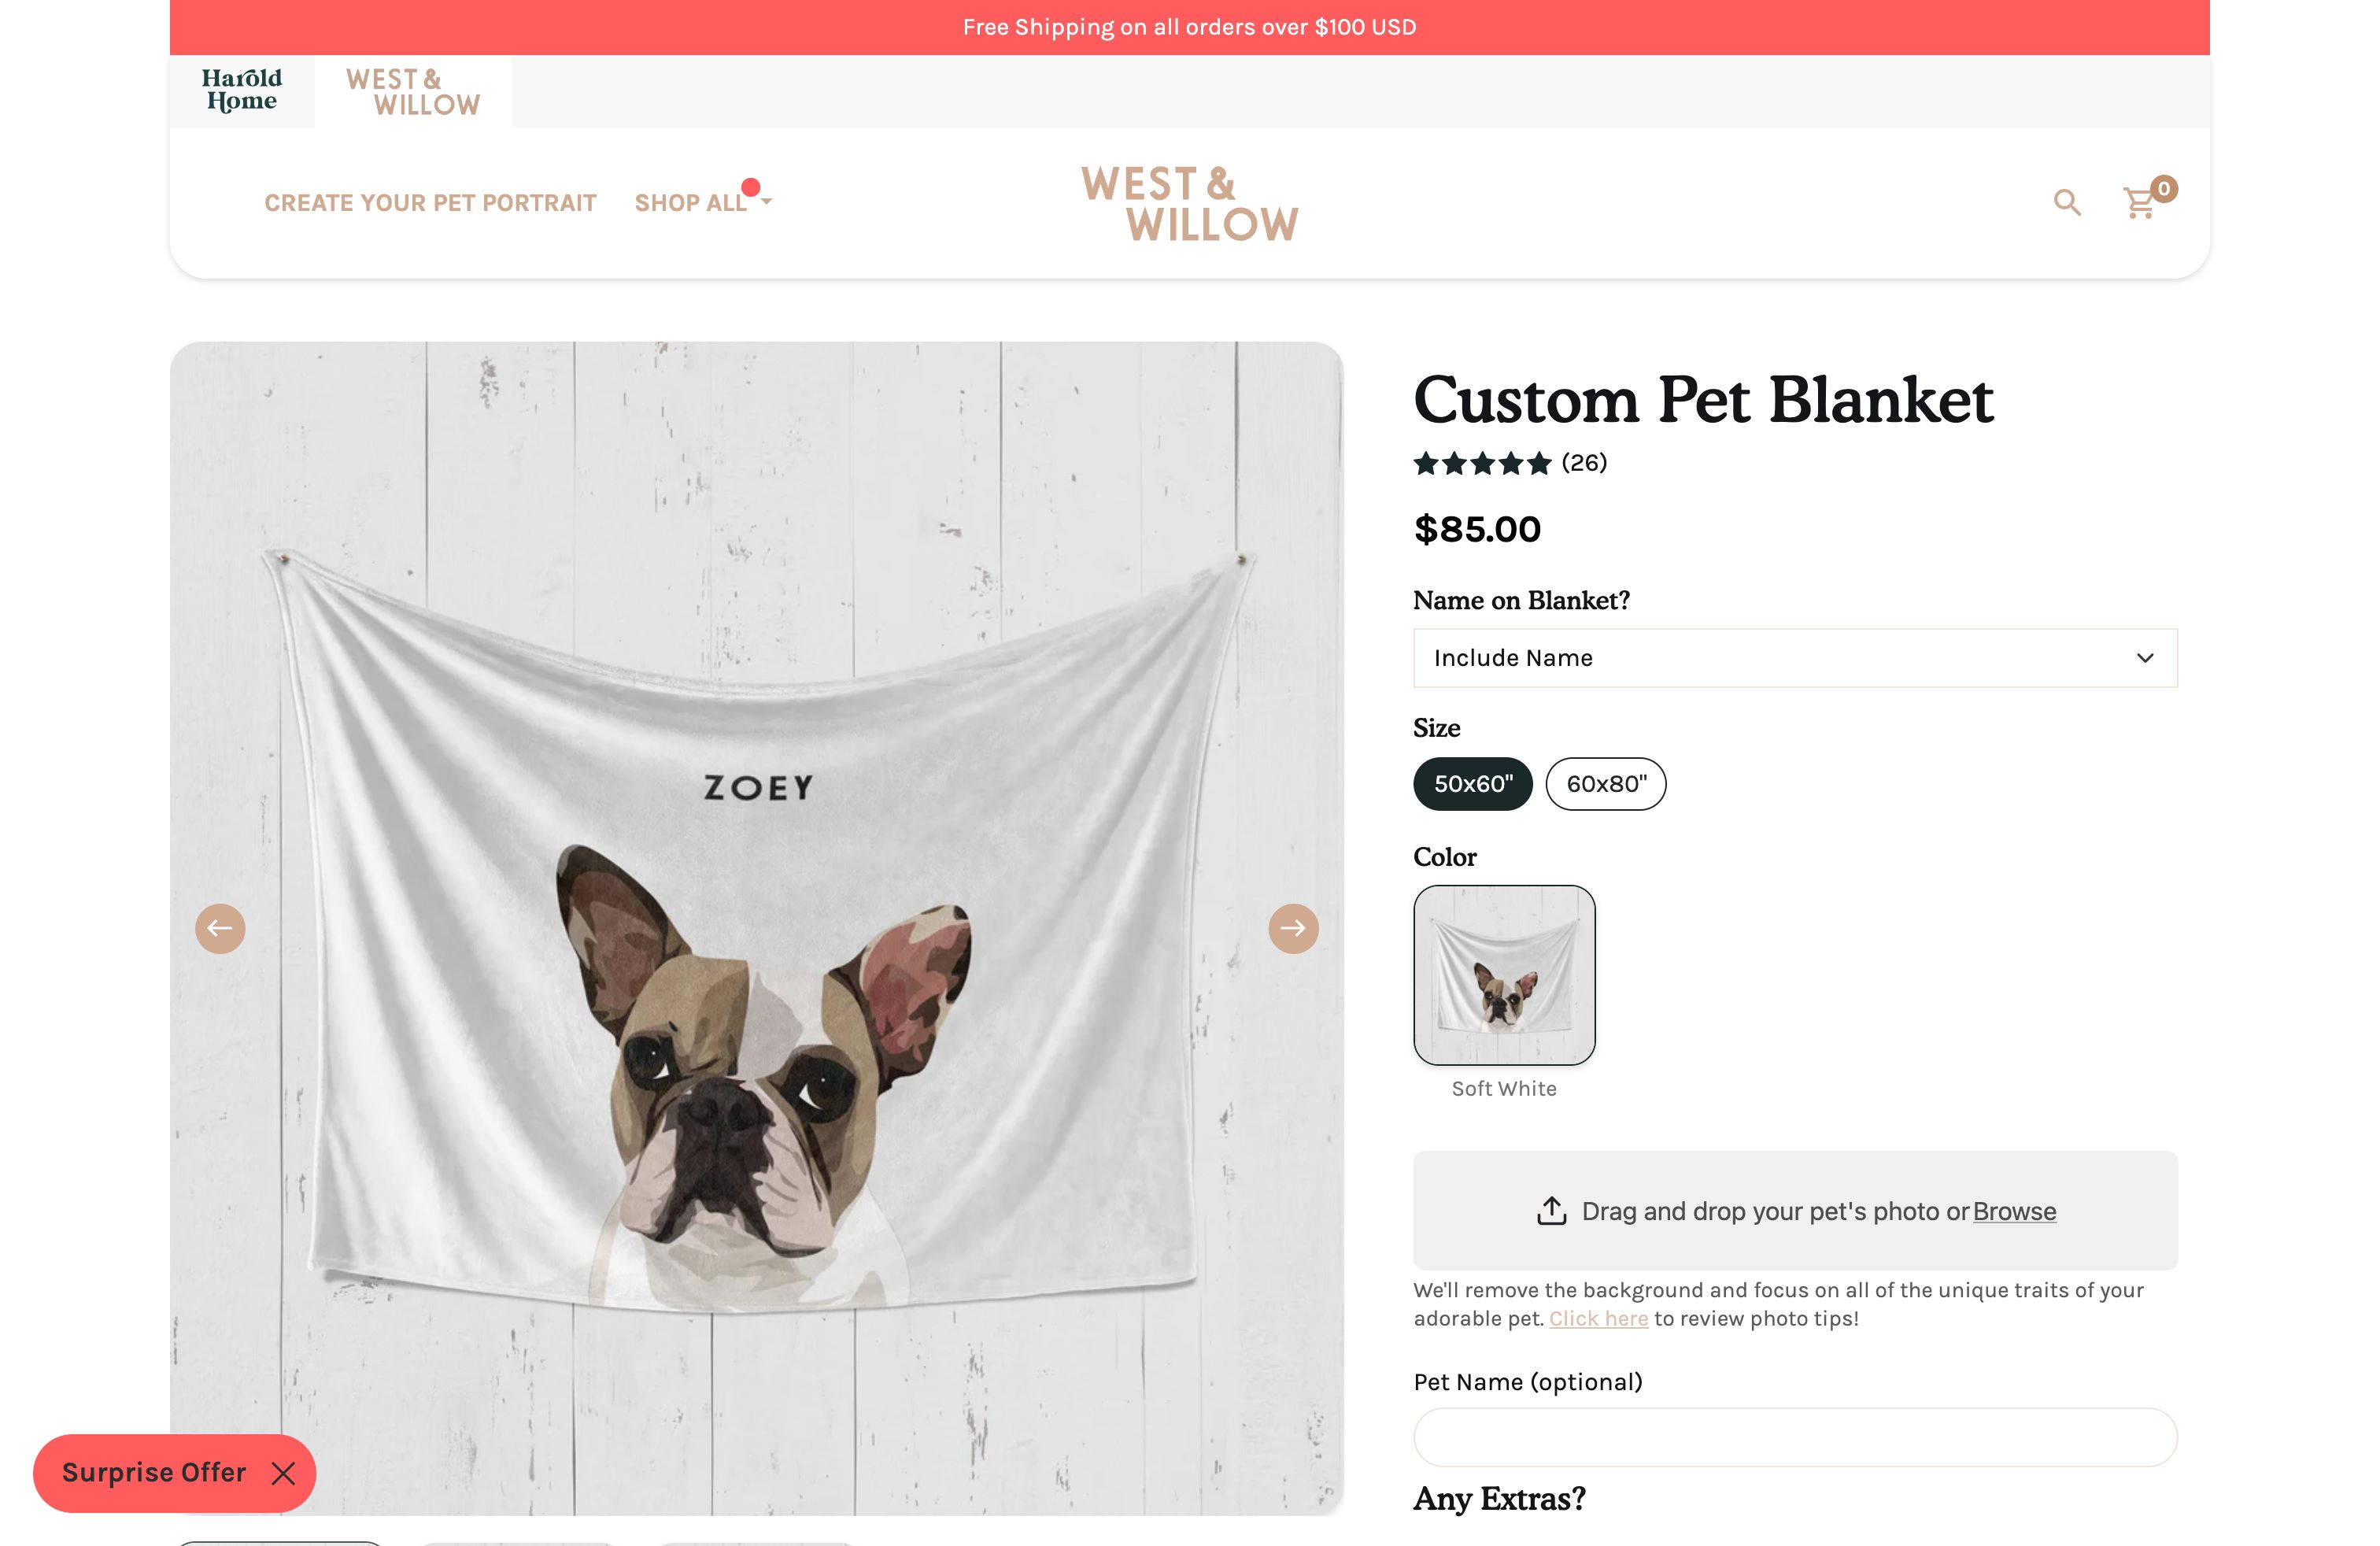This screenshot has width=2380, height=1546.
Task: Click the West & Willow center logo
Action: pos(1189,204)
